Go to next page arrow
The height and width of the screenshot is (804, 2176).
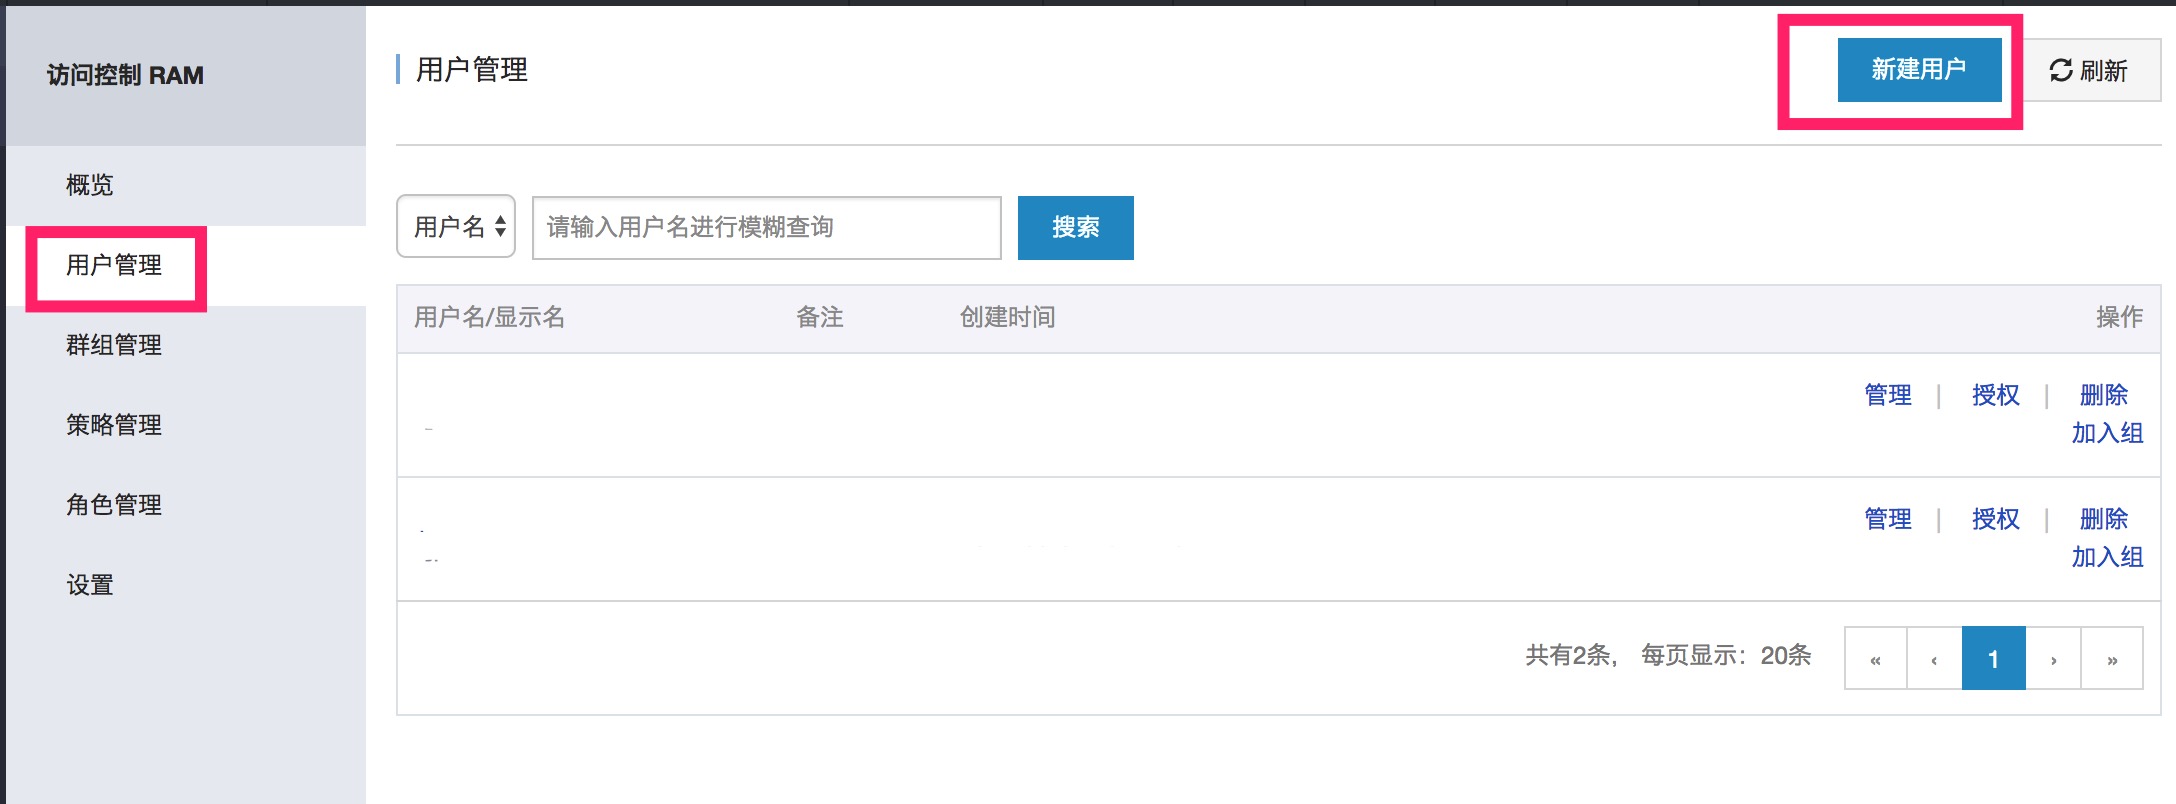2053,659
